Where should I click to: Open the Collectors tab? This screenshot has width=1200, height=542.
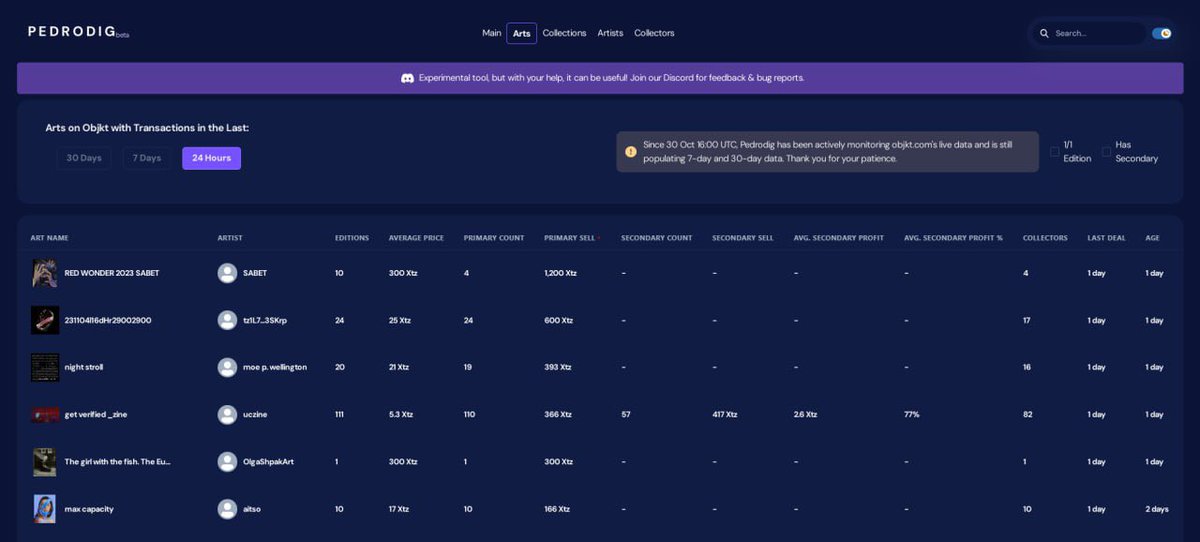[654, 33]
